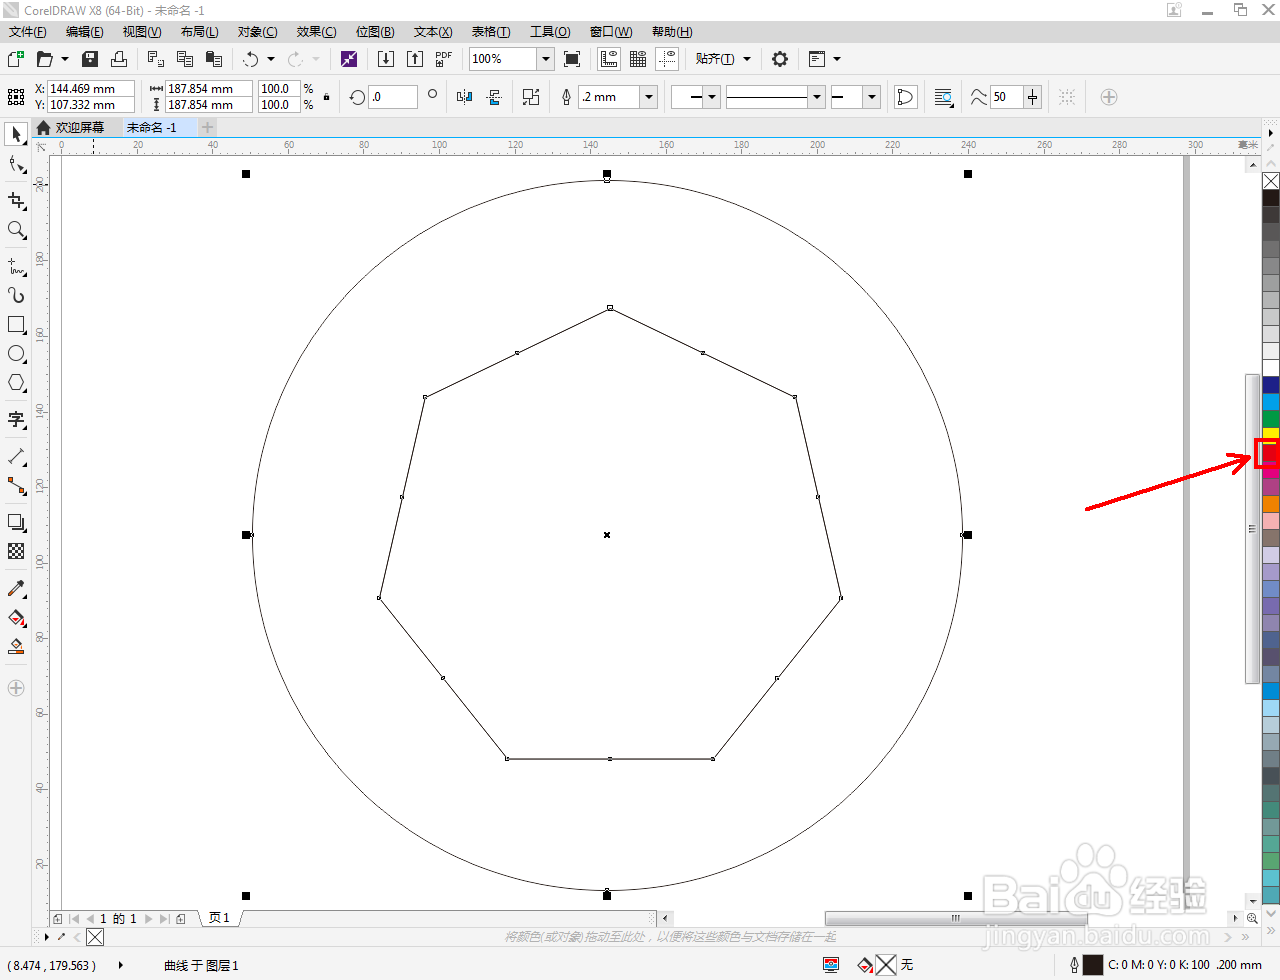Select the Crop tool

pos(16,201)
